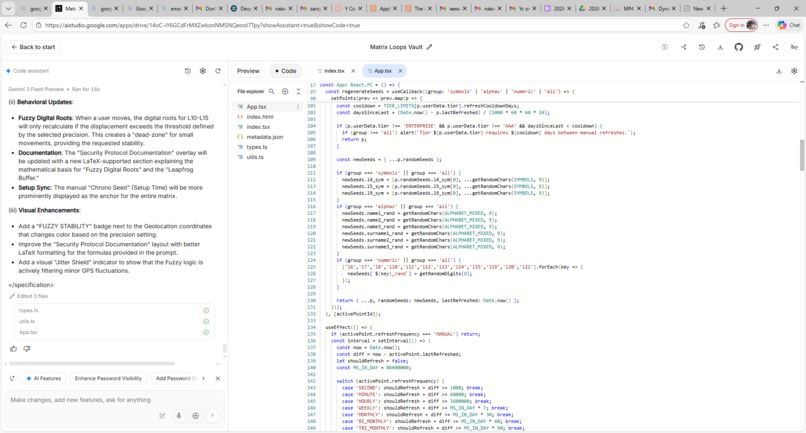Open editor settings gear at right
Screen dimensions: 806x433
(x=794, y=71)
